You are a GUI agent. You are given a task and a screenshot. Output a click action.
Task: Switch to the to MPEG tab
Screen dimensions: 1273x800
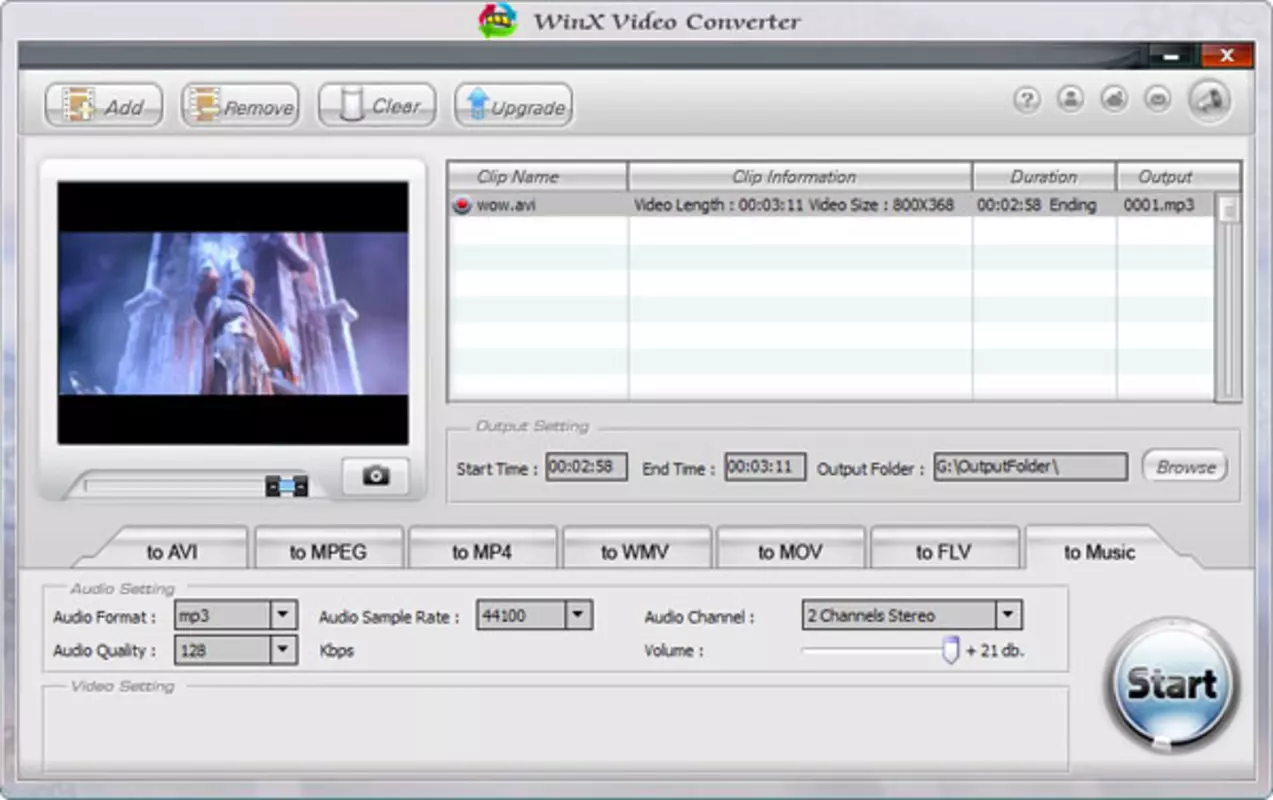pyautogui.click(x=328, y=551)
